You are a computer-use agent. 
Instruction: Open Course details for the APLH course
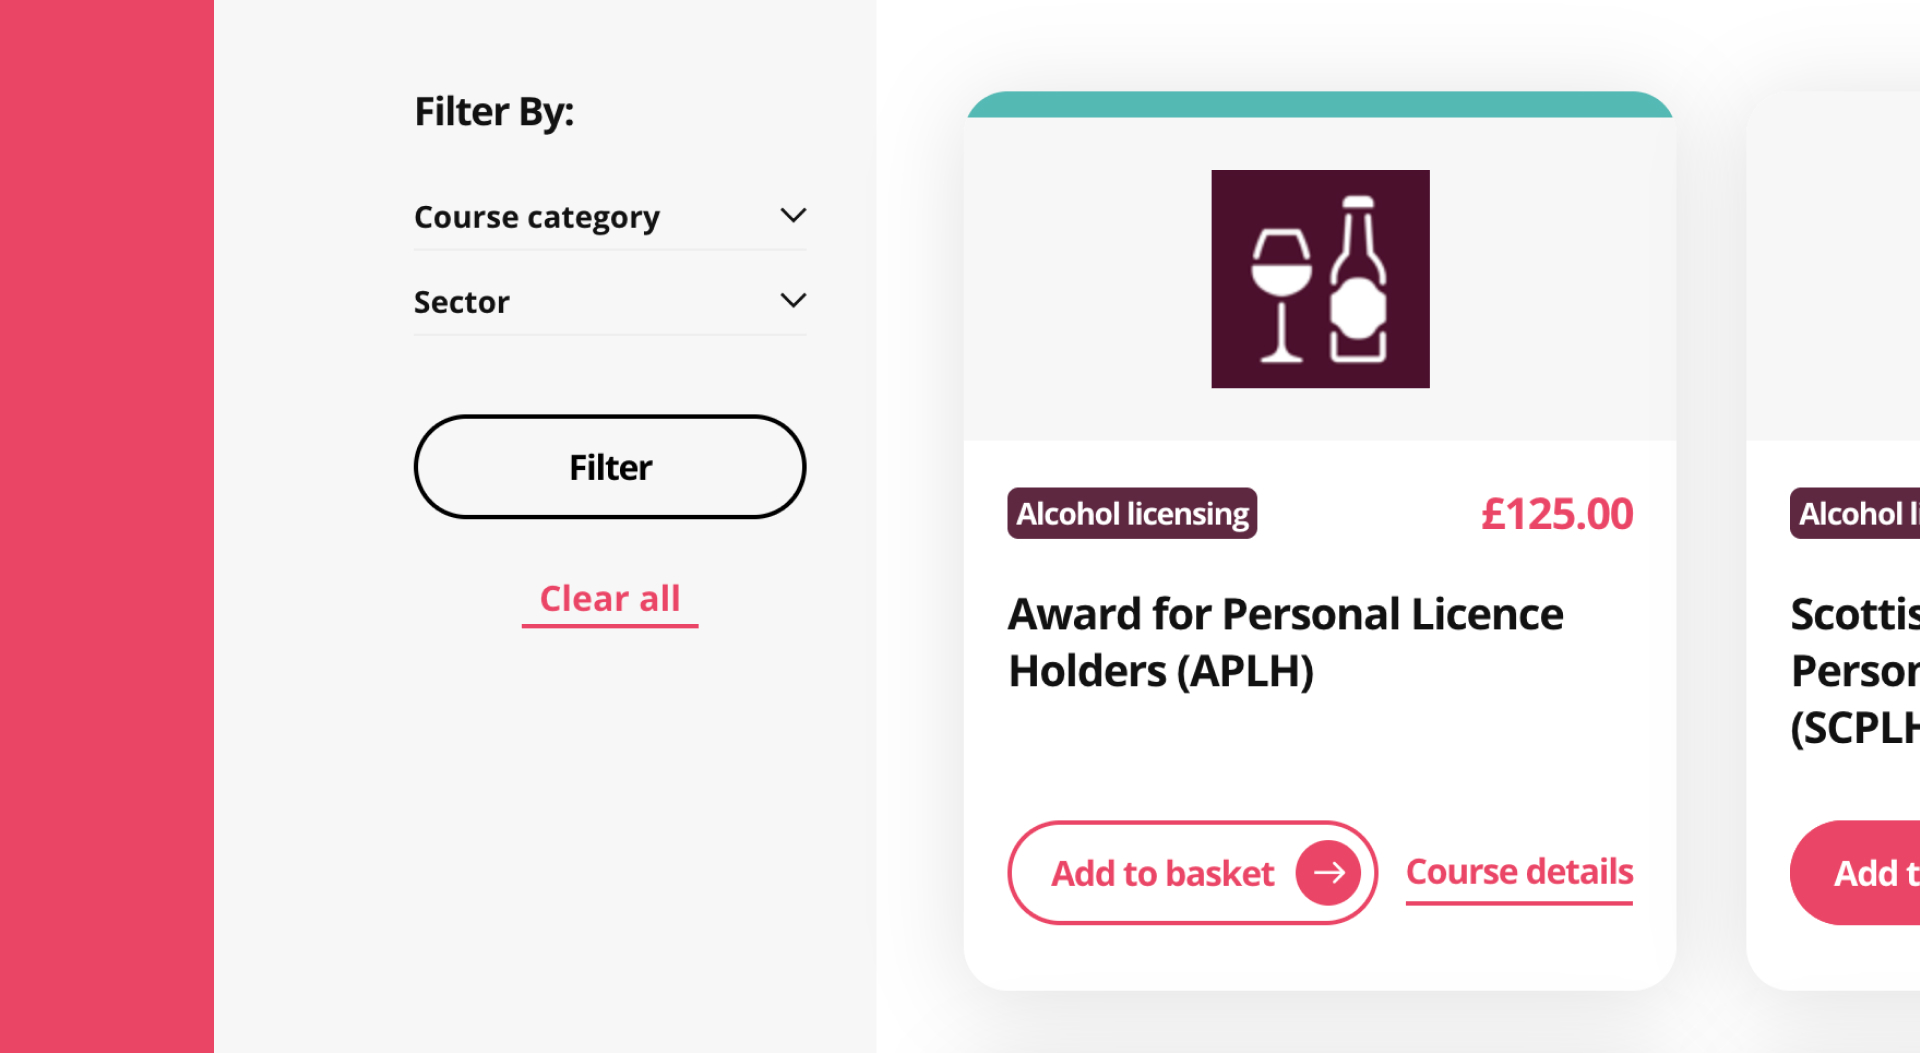[x=1518, y=872]
